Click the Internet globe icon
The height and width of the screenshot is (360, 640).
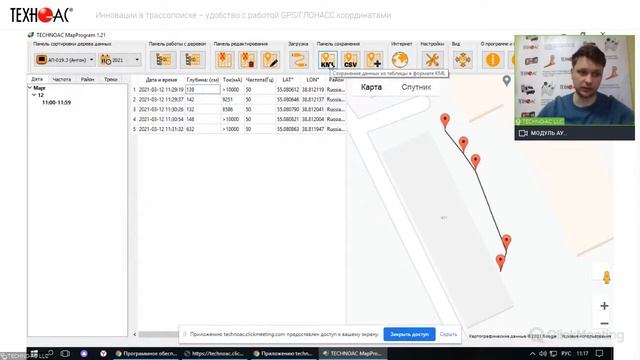[x=400, y=60]
